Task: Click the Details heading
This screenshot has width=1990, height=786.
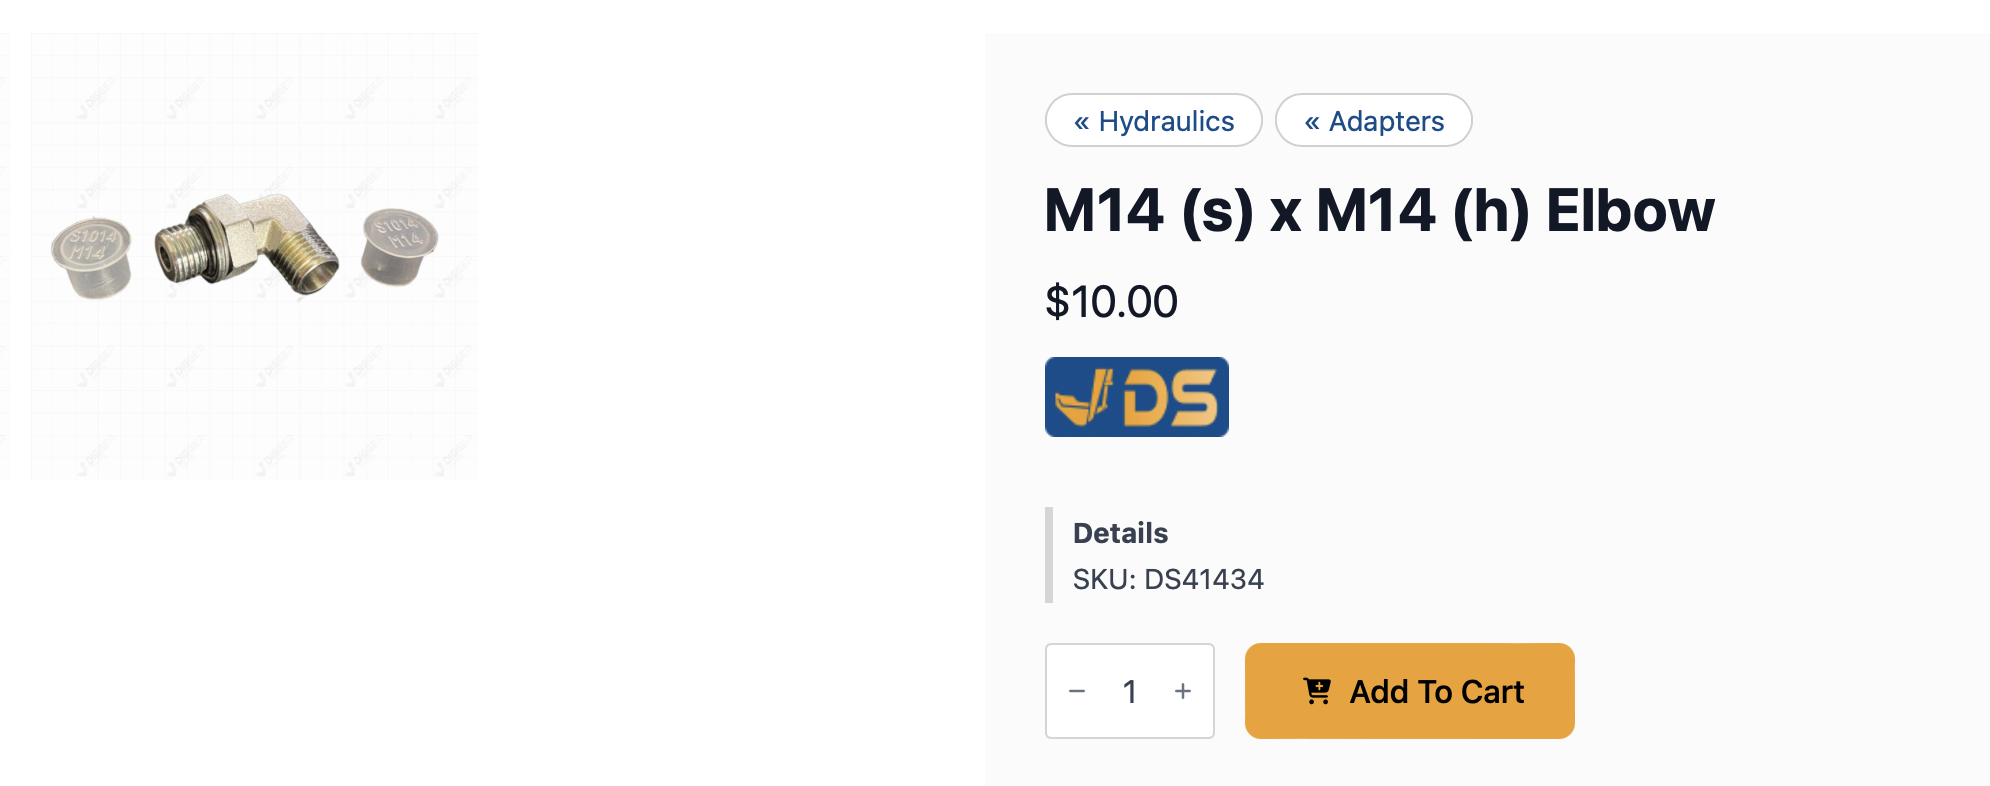Action: point(1120,533)
